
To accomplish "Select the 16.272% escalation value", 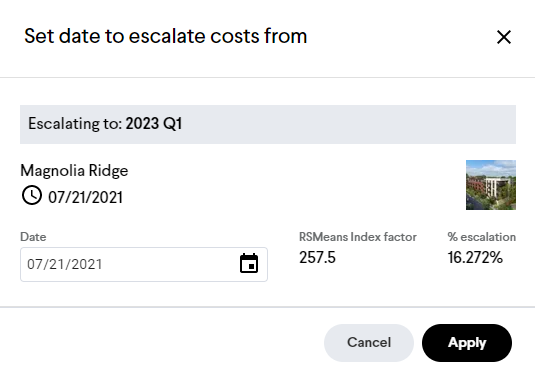I will [475, 257].
